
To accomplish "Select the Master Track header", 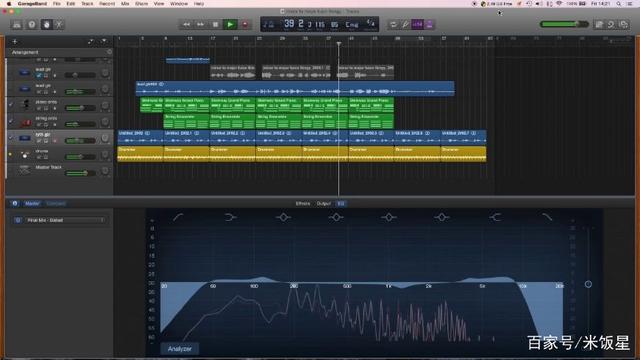I will tap(60, 171).
